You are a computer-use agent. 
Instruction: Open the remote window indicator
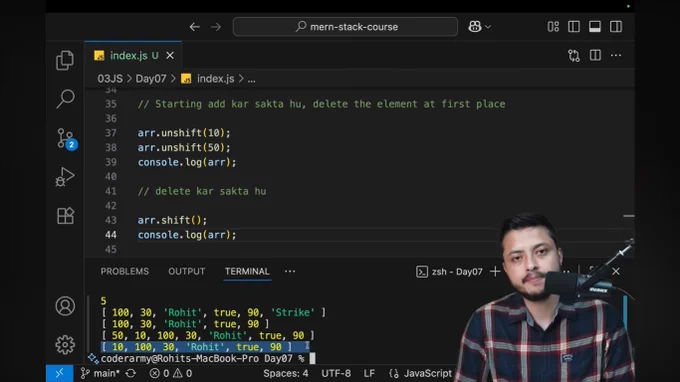tap(59, 373)
